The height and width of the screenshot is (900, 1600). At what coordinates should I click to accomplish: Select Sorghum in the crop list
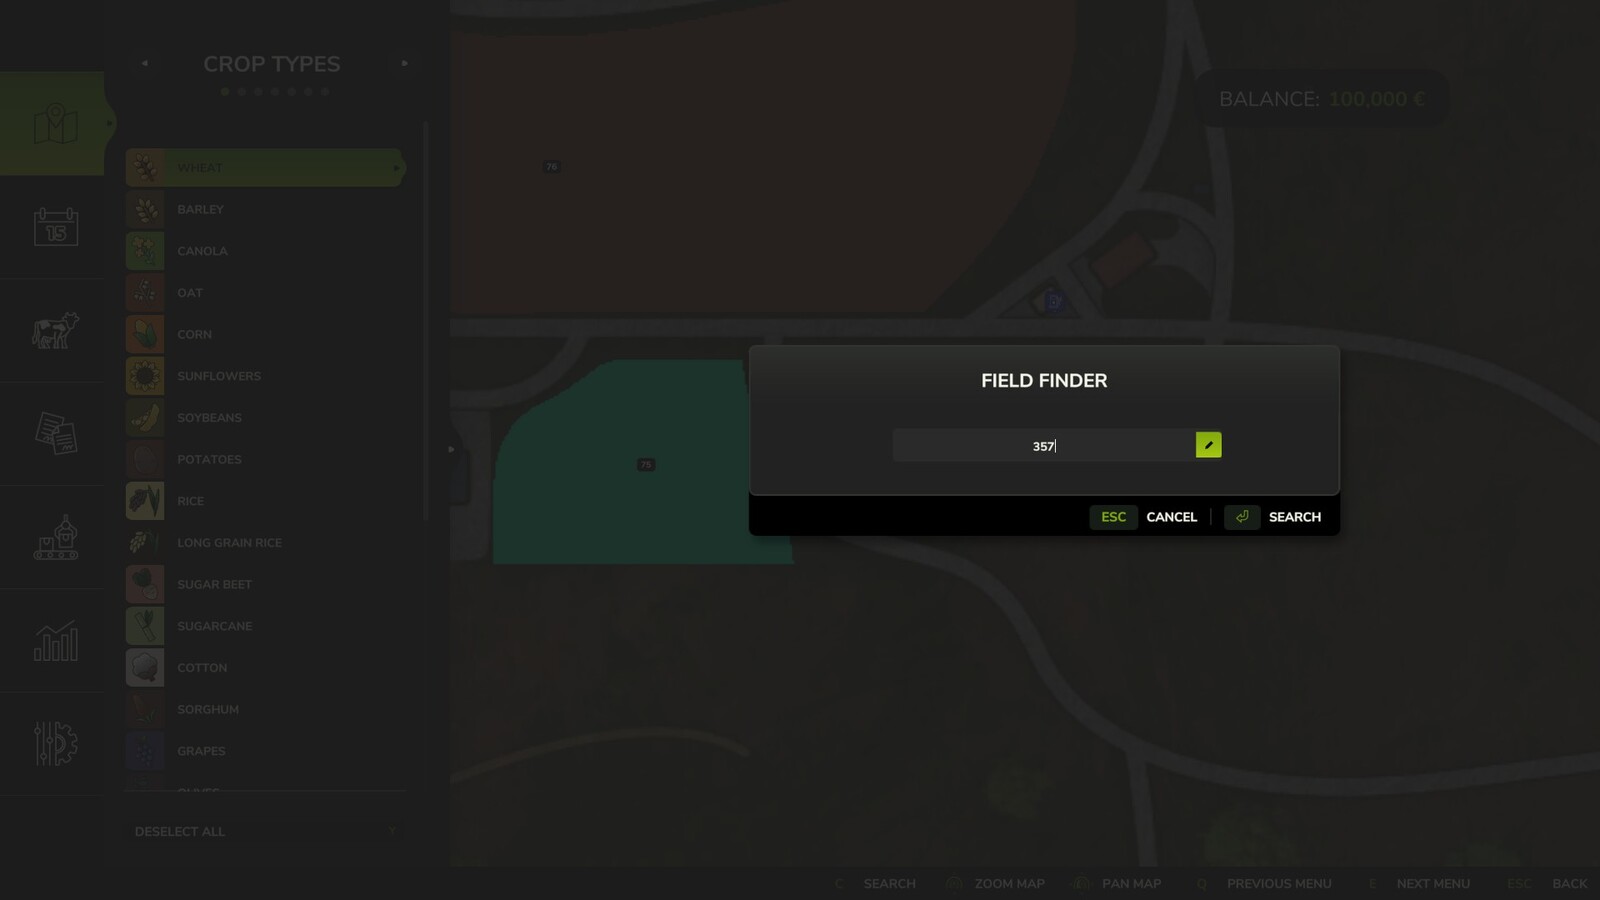pyautogui.click(x=265, y=709)
